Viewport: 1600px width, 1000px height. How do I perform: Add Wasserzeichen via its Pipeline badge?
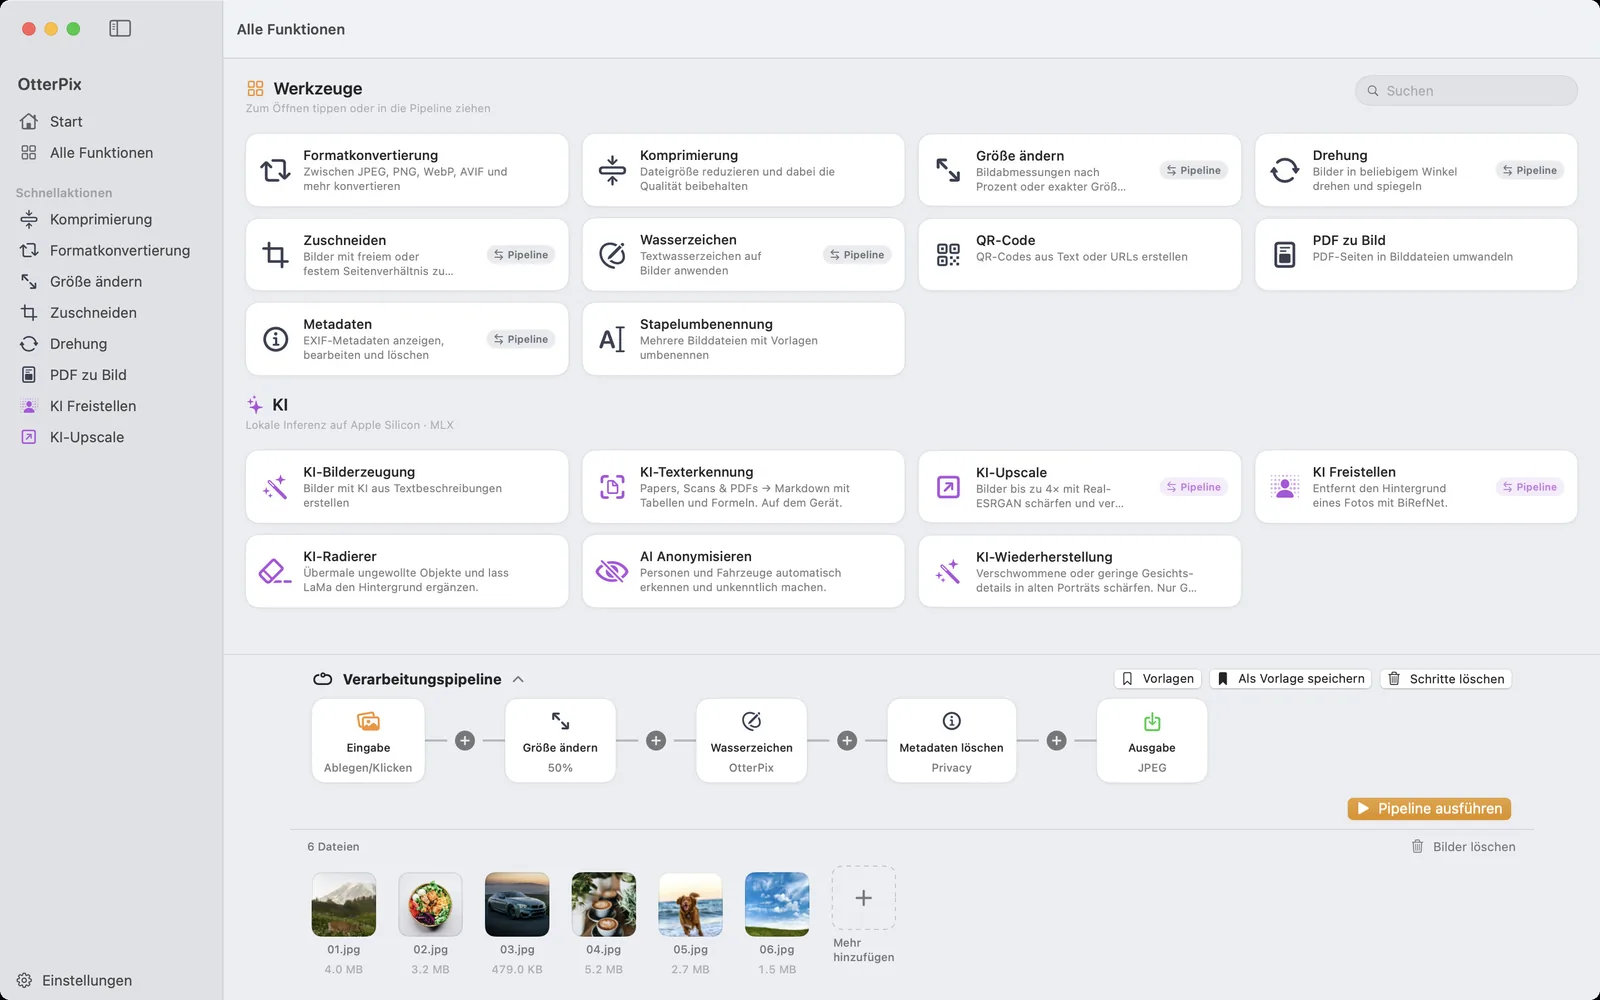pos(857,255)
